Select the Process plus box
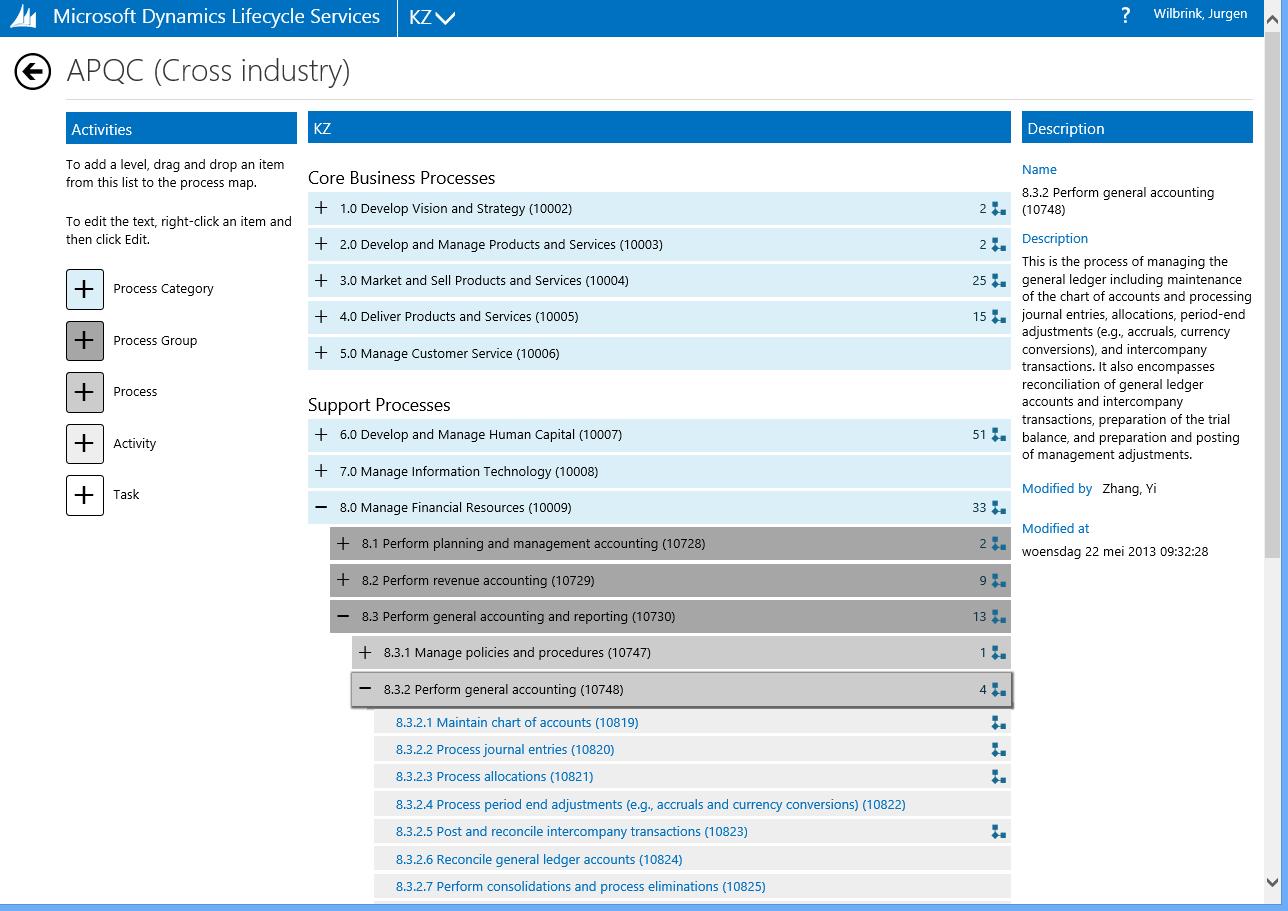 coord(85,392)
